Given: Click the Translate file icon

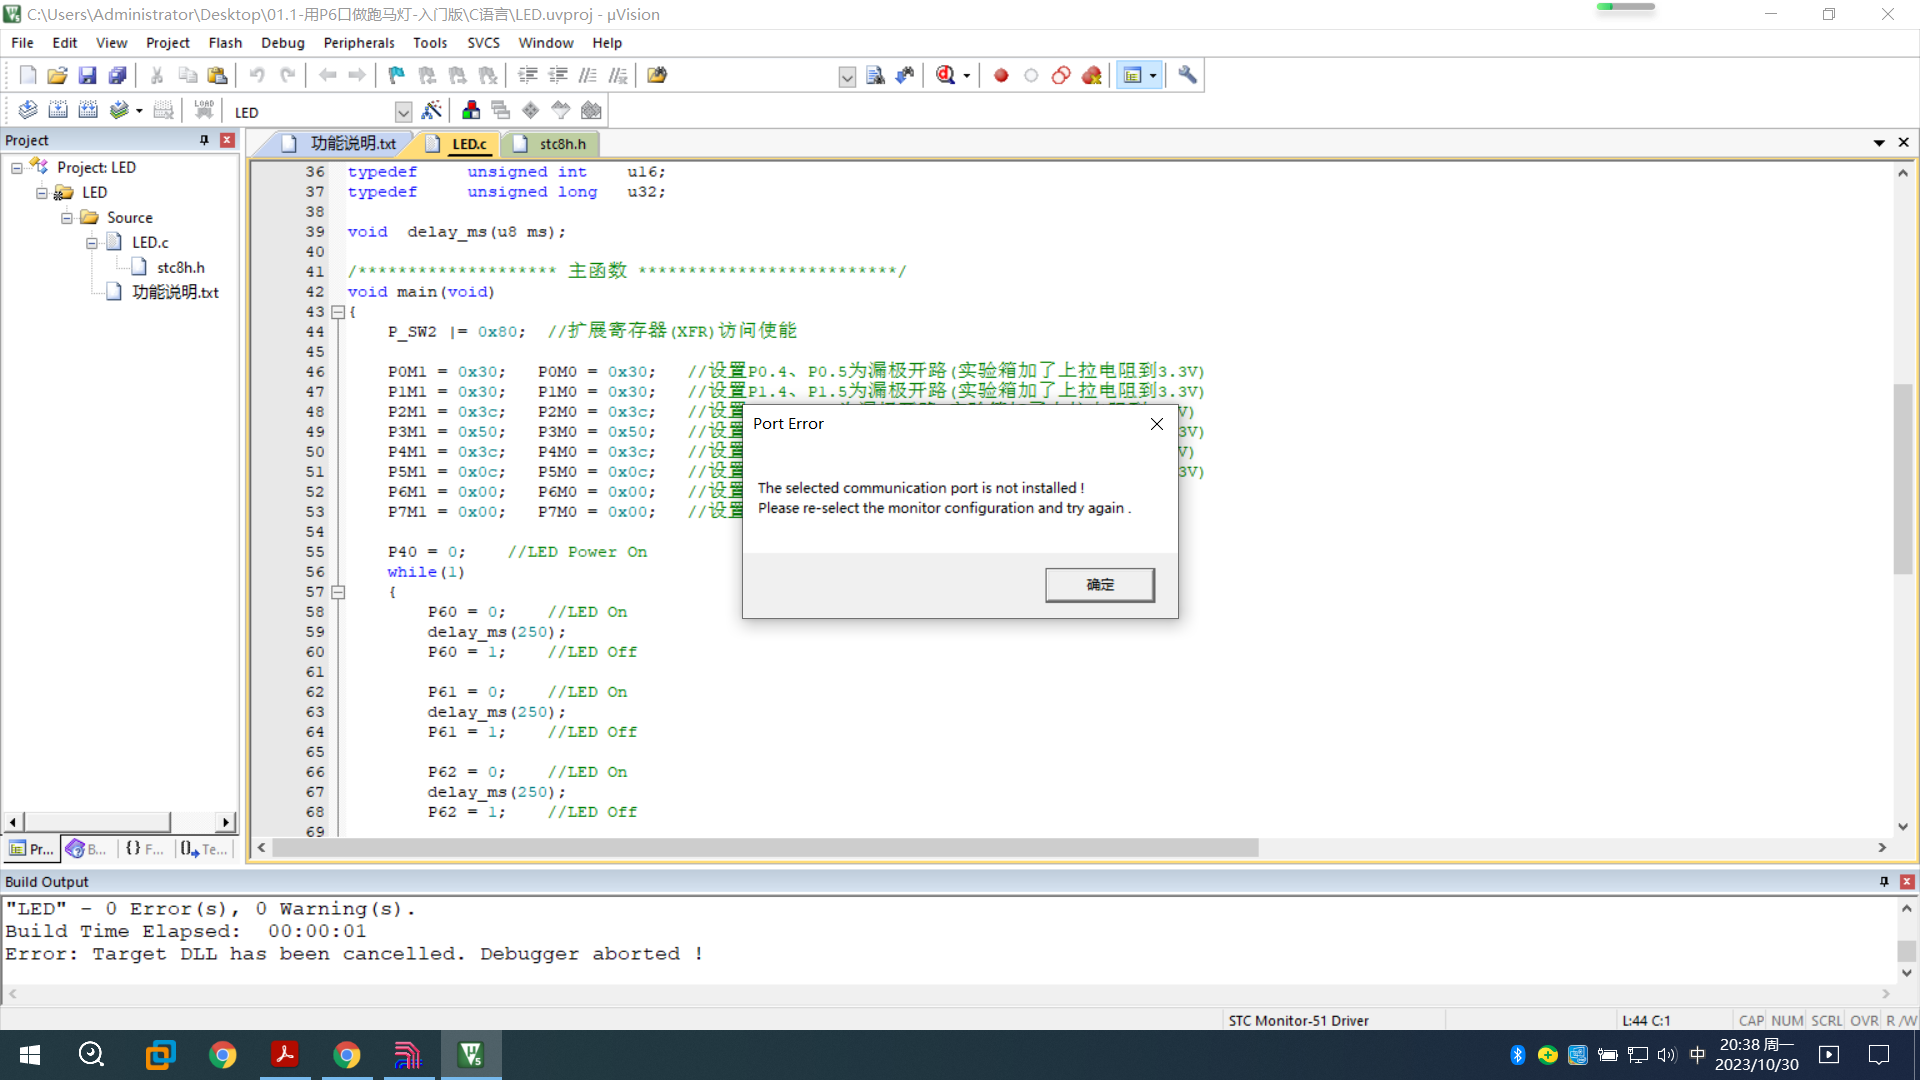Looking at the screenshot, I should pos(28,110).
